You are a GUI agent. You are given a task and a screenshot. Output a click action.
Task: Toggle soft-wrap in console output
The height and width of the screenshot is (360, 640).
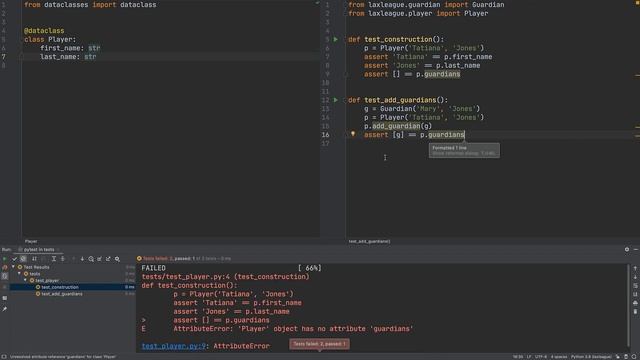point(635,286)
